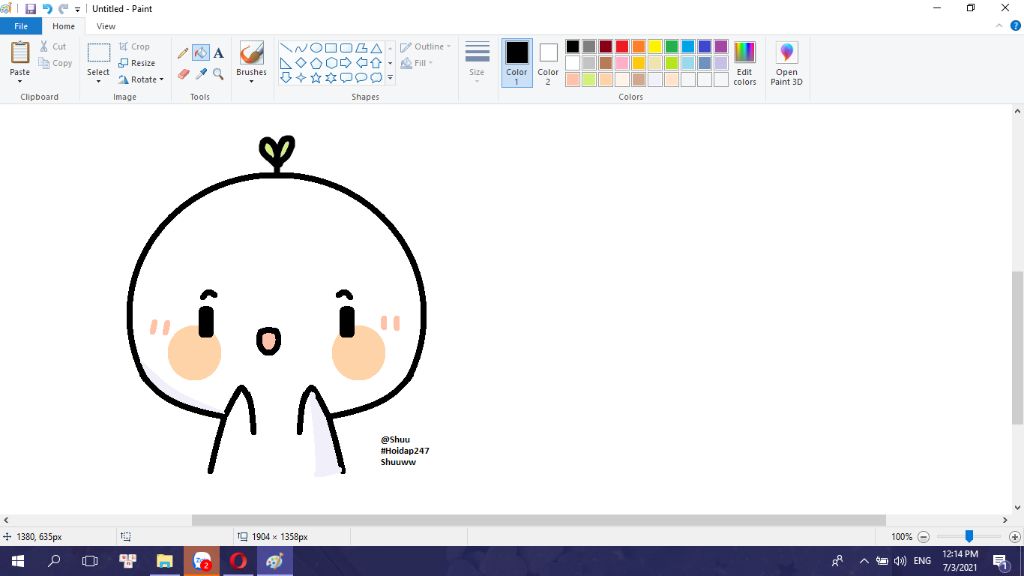Open Customize Quick Access Toolbar dropdown
The image size is (1024, 576).
pyautogui.click(x=77, y=9)
